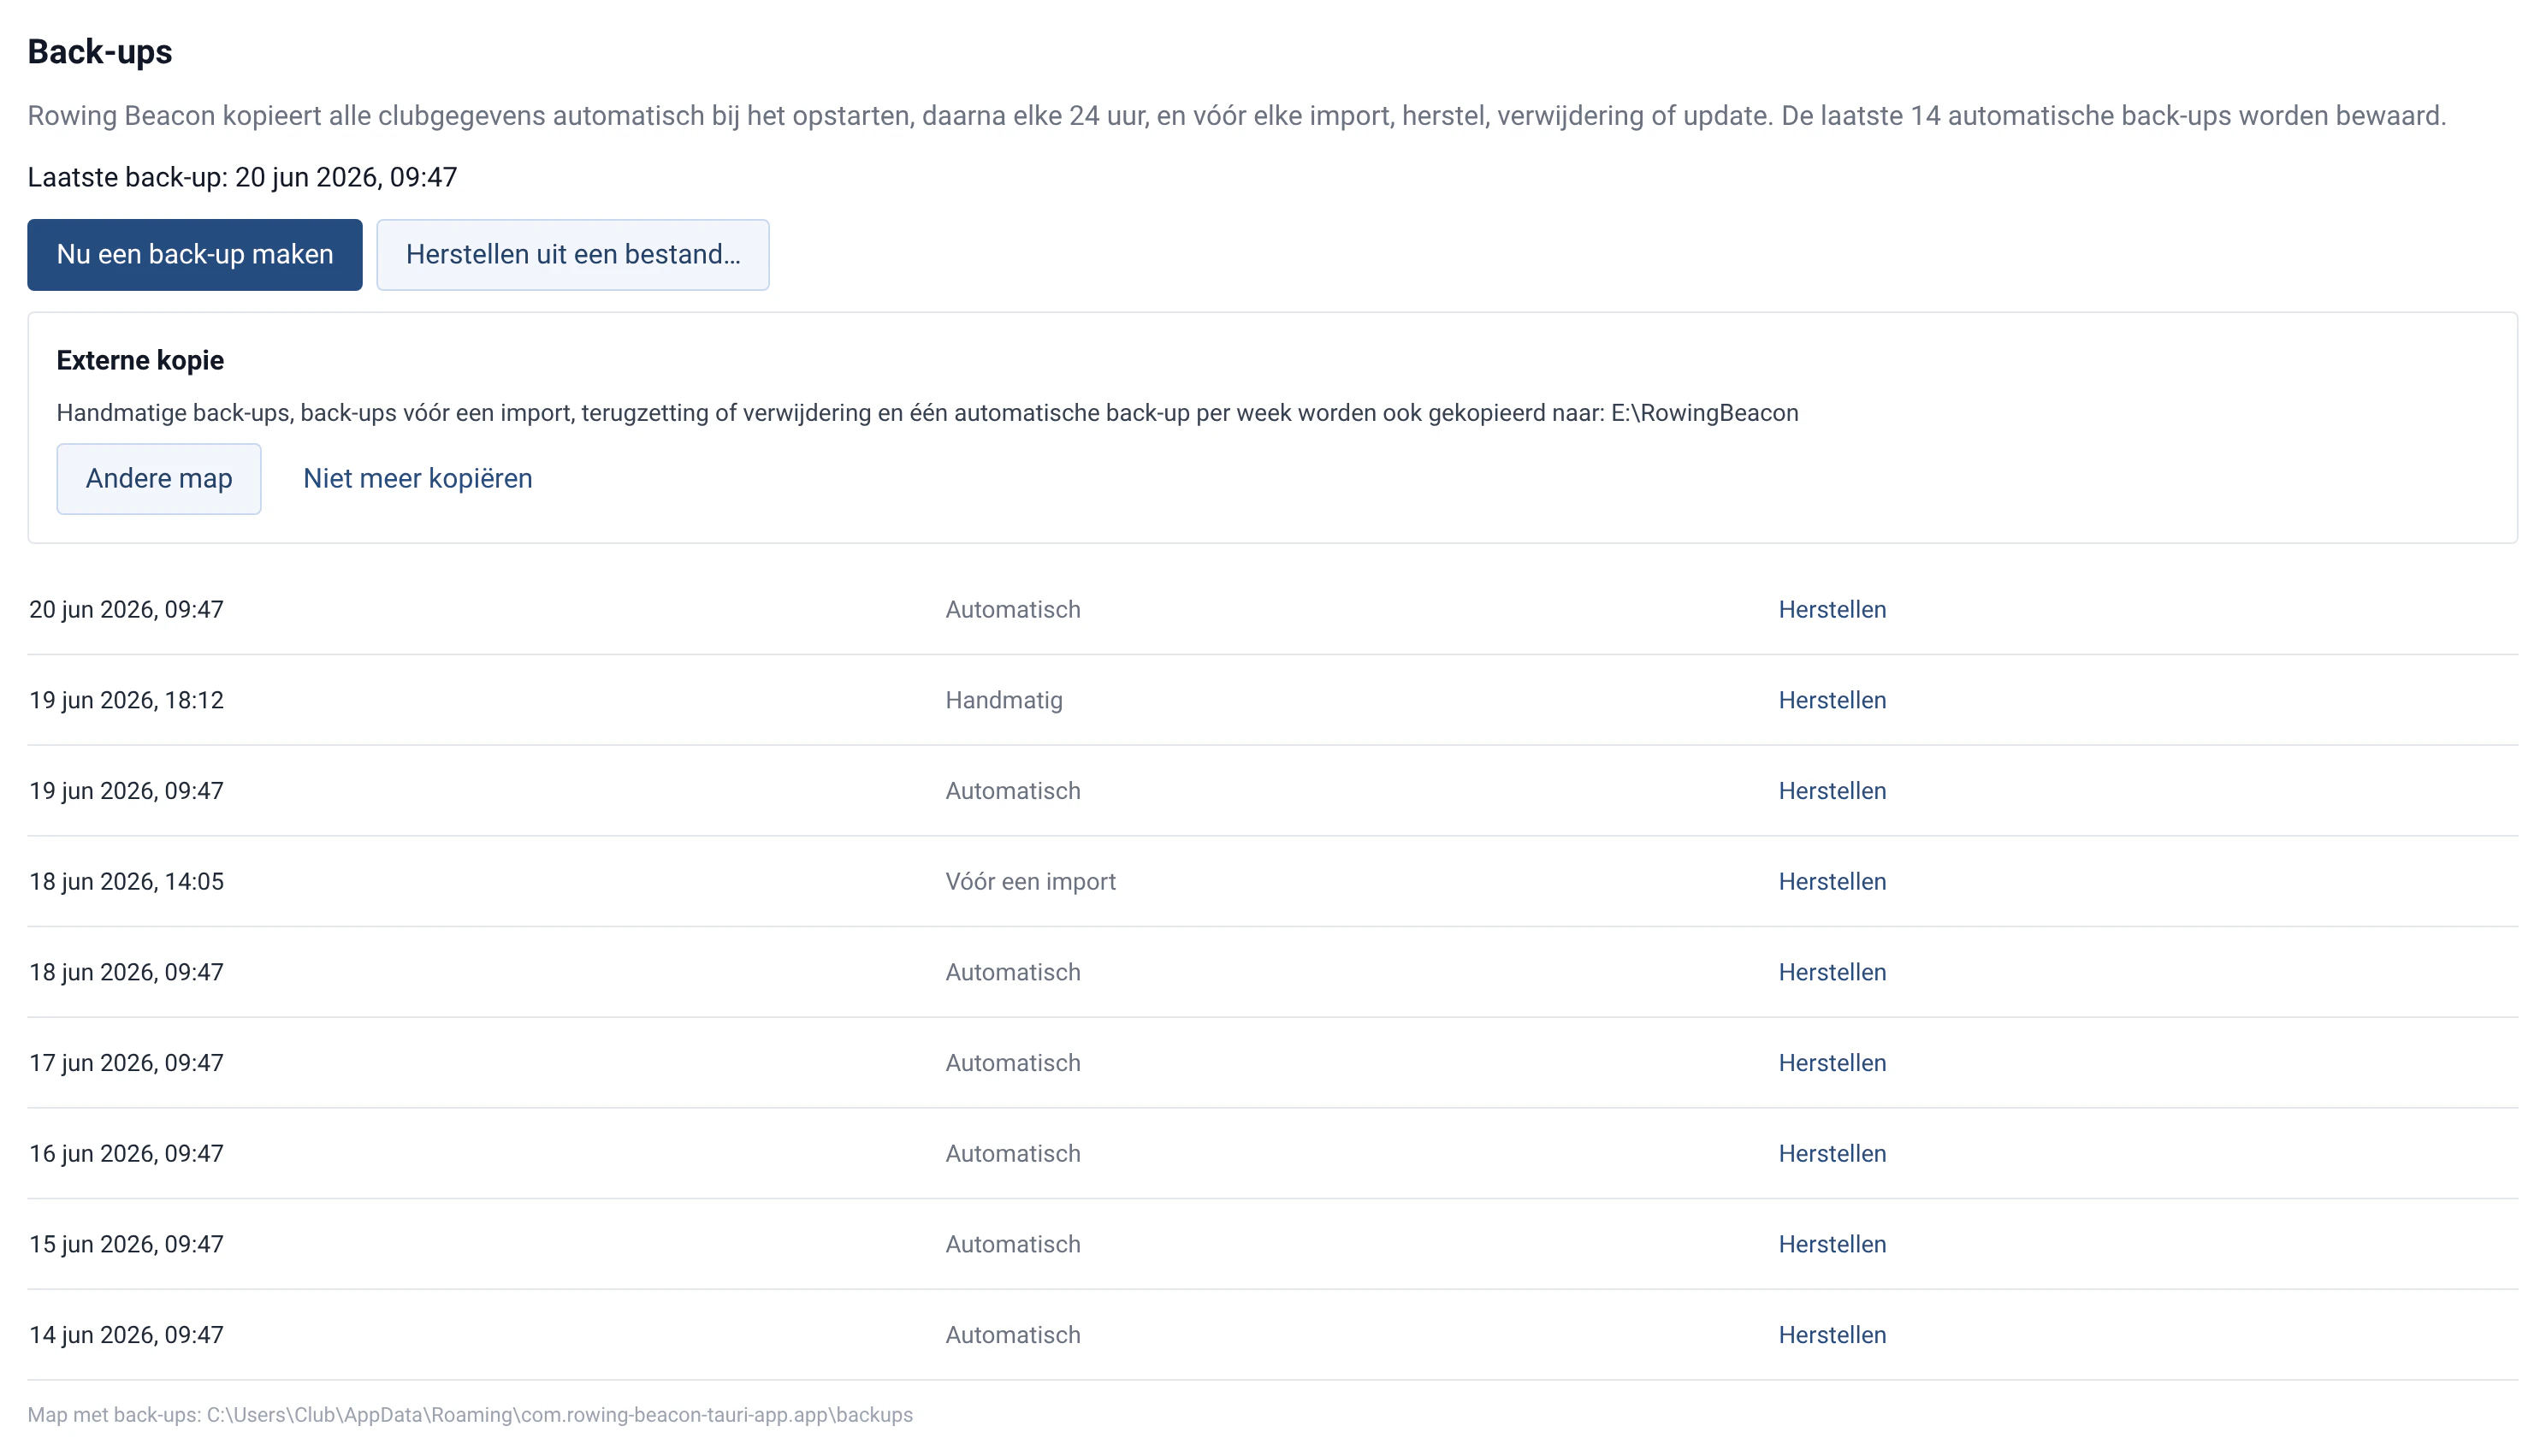
Task: Stop copying via 'Niet meer kopiëren'
Action: click(417, 479)
